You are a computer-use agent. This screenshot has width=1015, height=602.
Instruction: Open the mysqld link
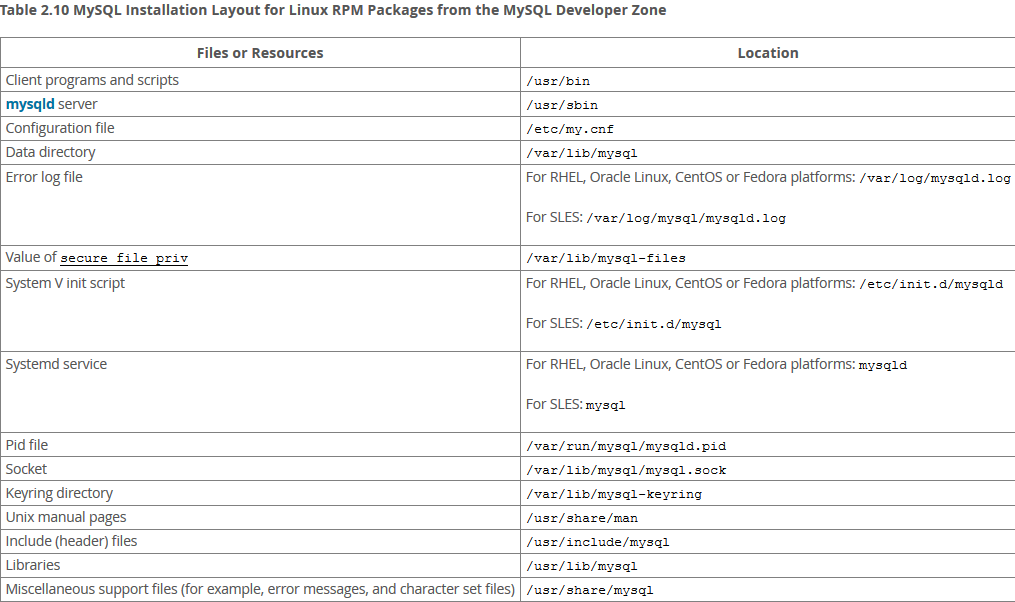30,104
